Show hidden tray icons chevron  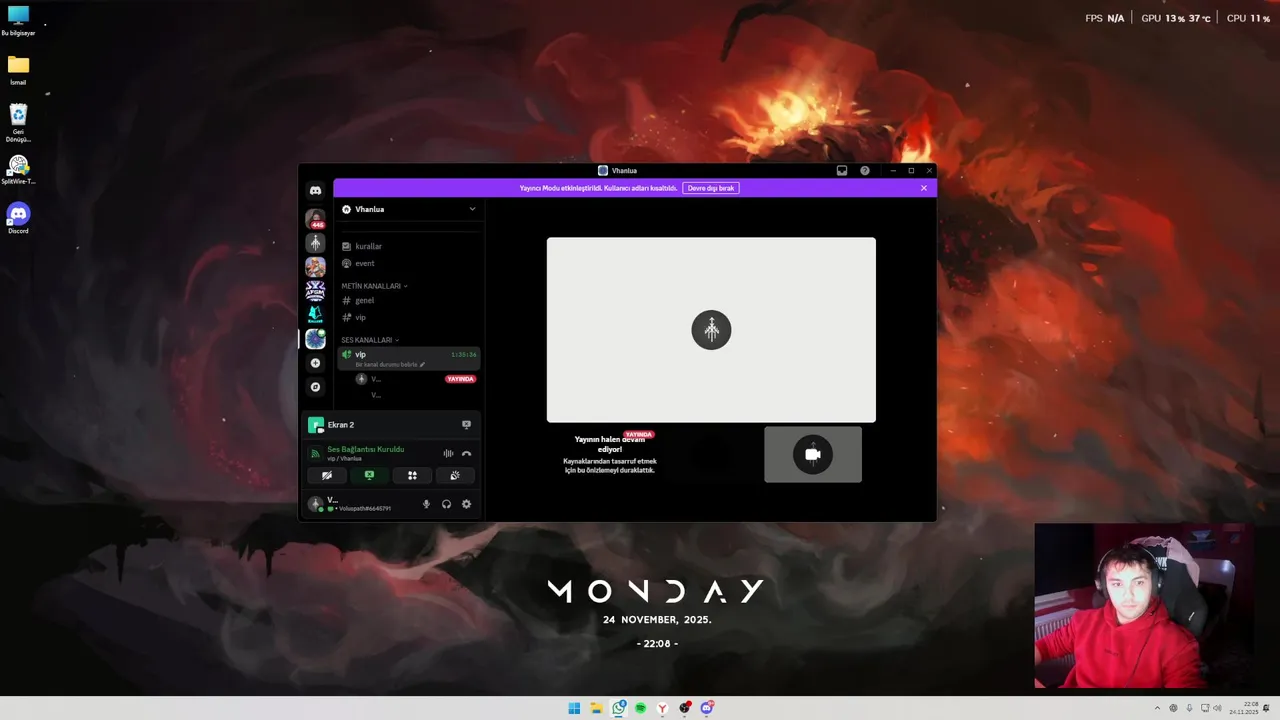pos(1157,708)
